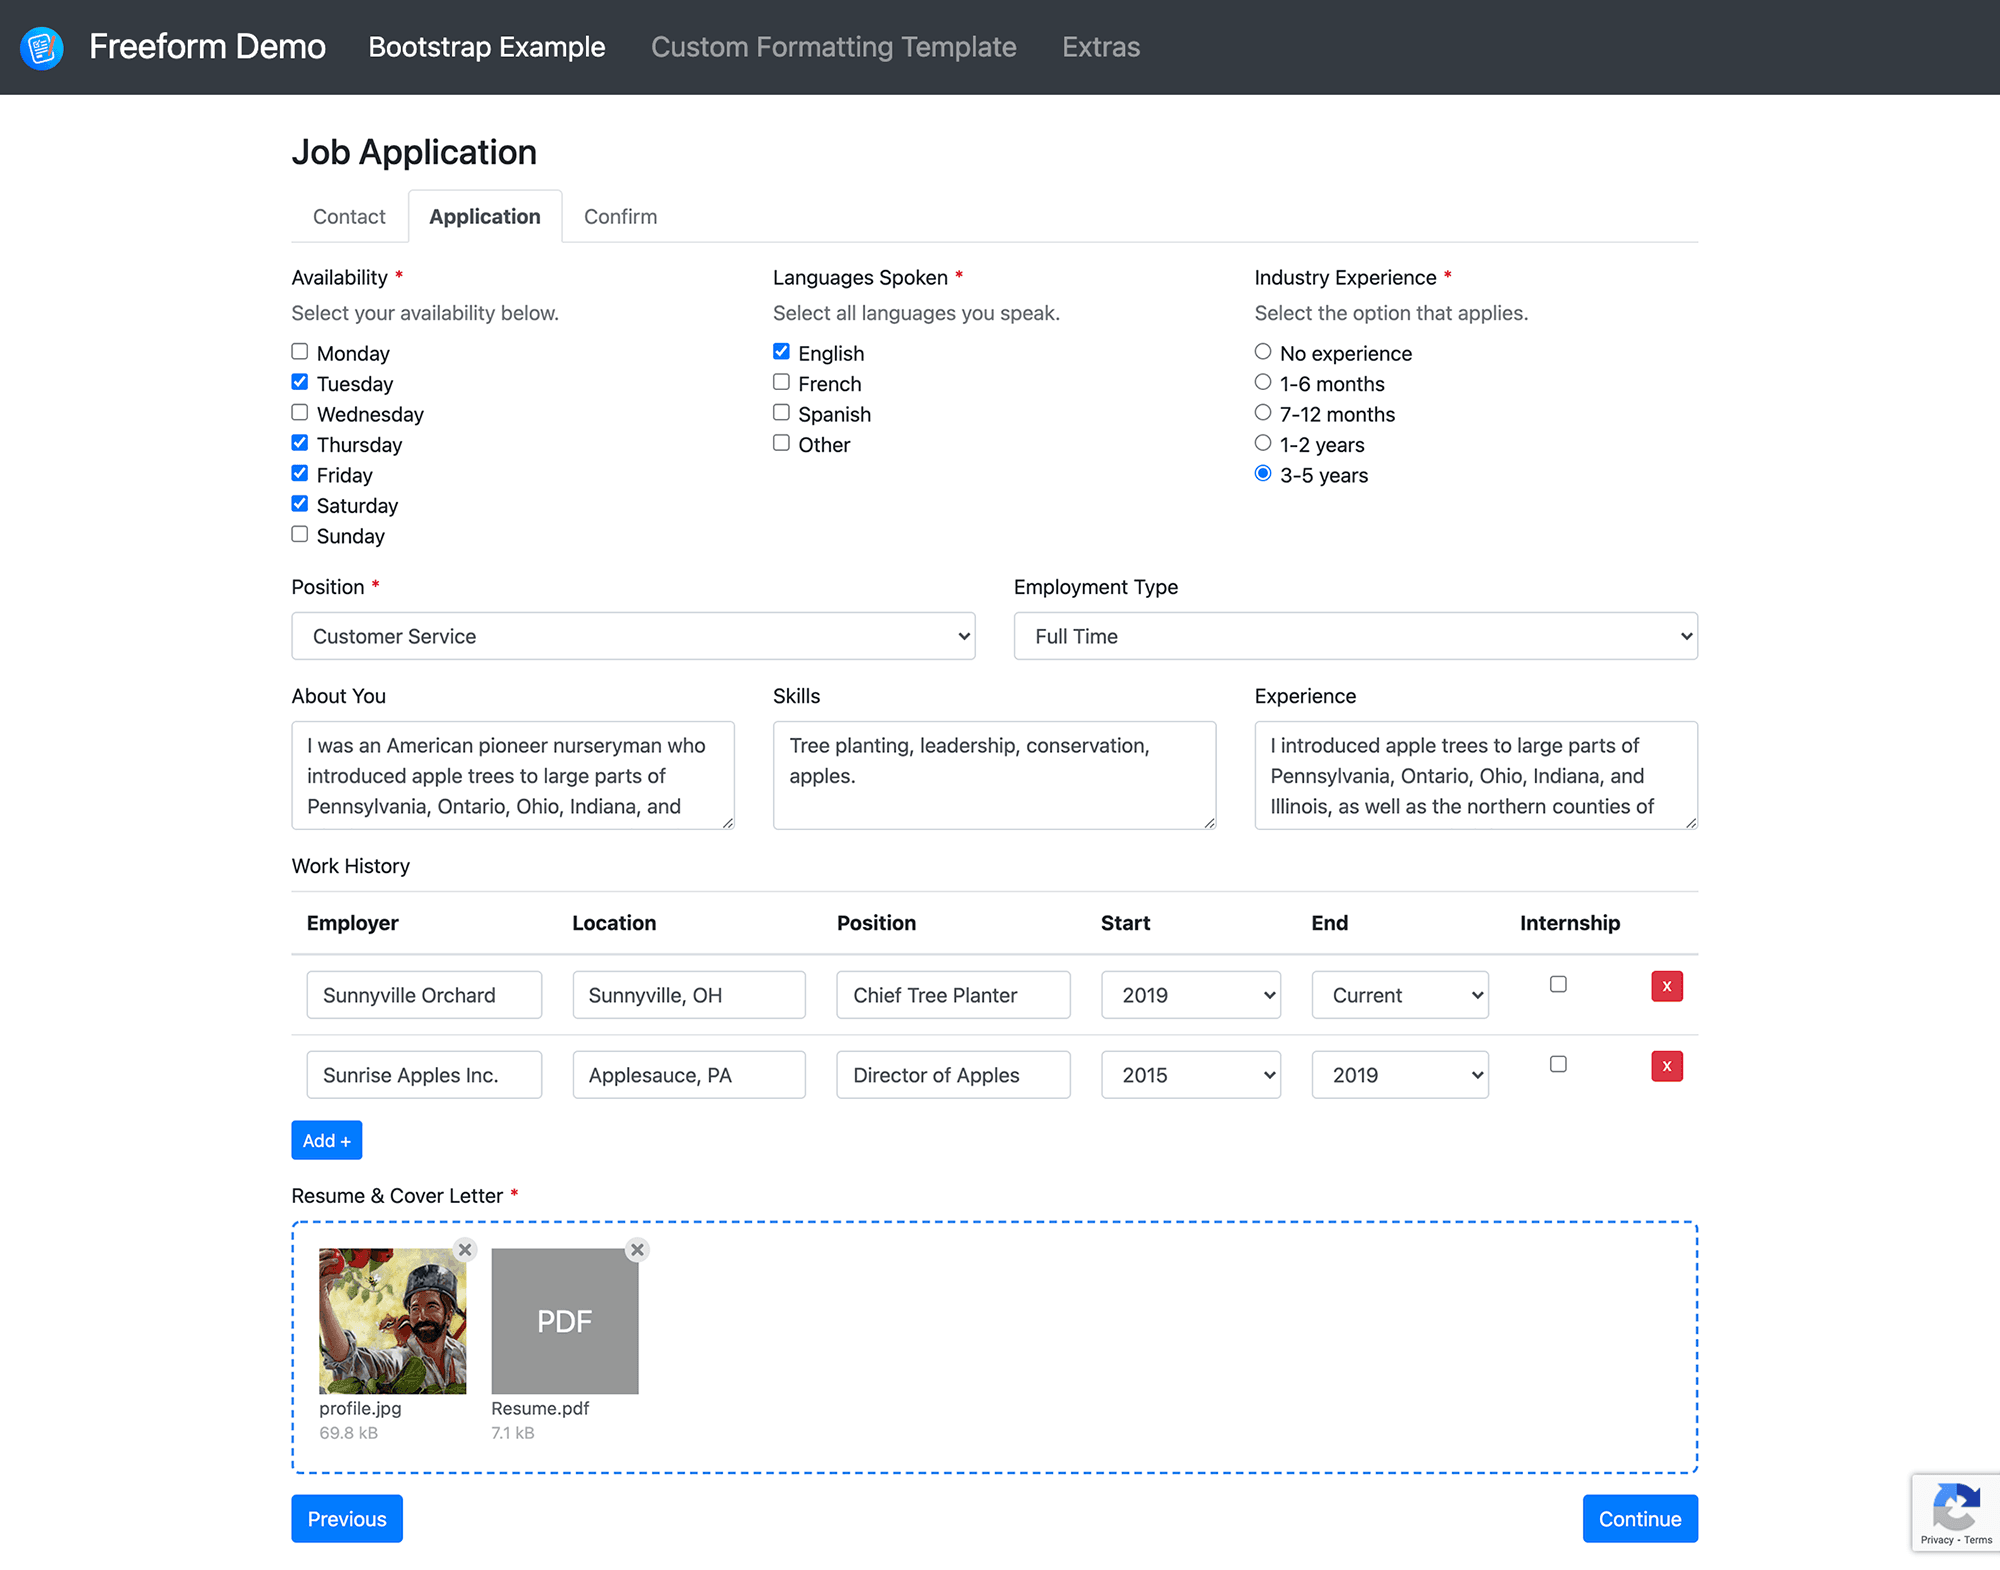Screen dimensions: 2000x1570
Task: Delete the Sunrise Apples Inc. work history row
Action: (x=1666, y=1066)
